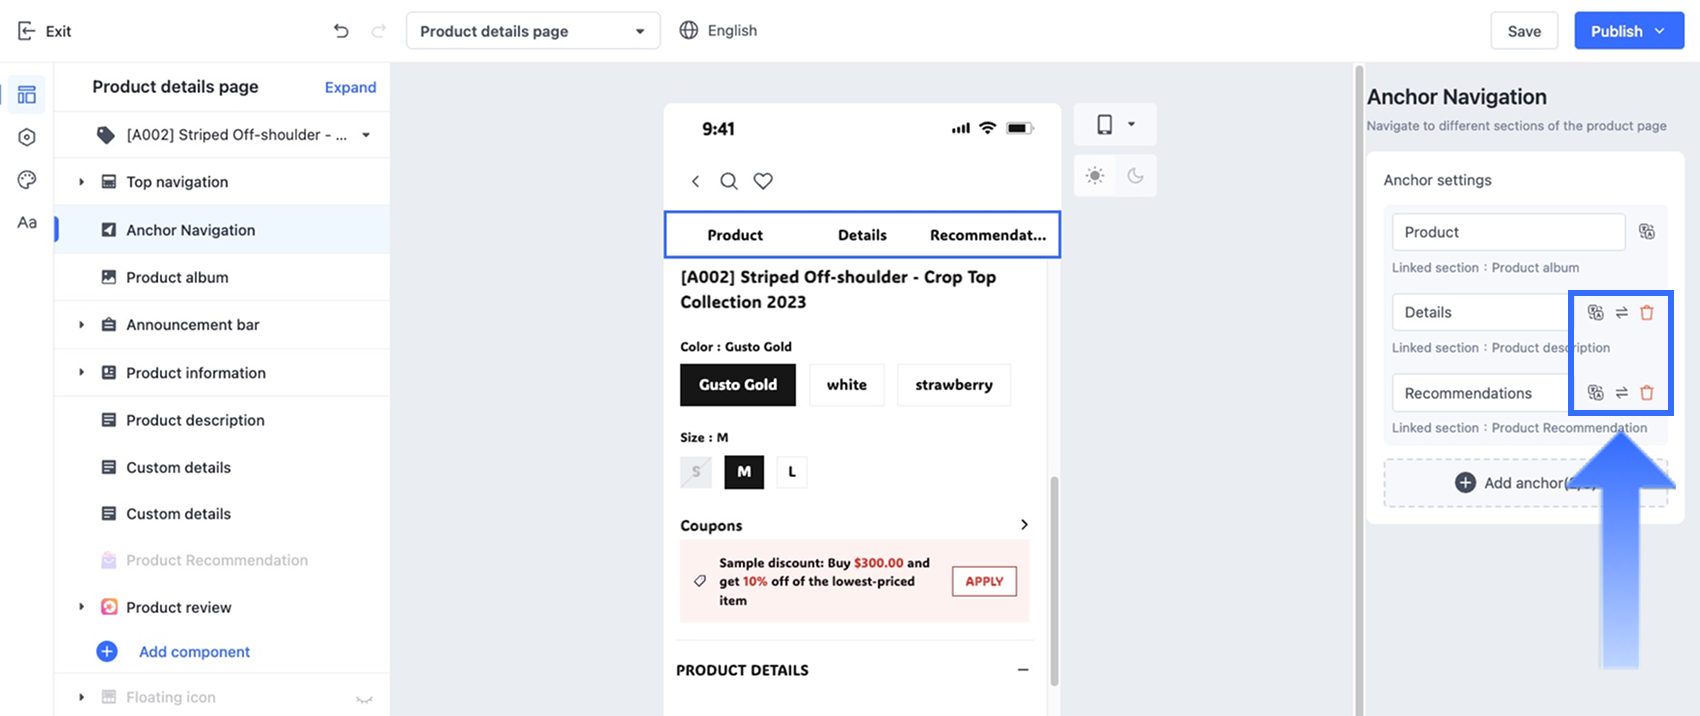Screen dimensions: 1700x716
Task: Choose the strawberry color option
Action: point(953,385)
